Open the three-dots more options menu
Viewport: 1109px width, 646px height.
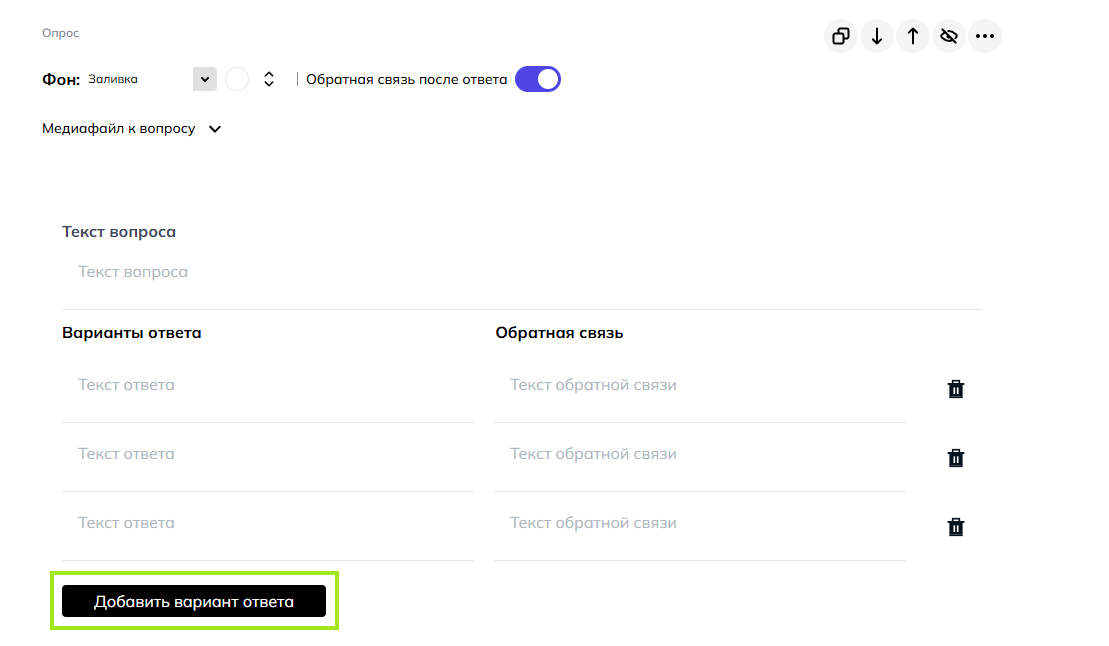pos(985,36)
